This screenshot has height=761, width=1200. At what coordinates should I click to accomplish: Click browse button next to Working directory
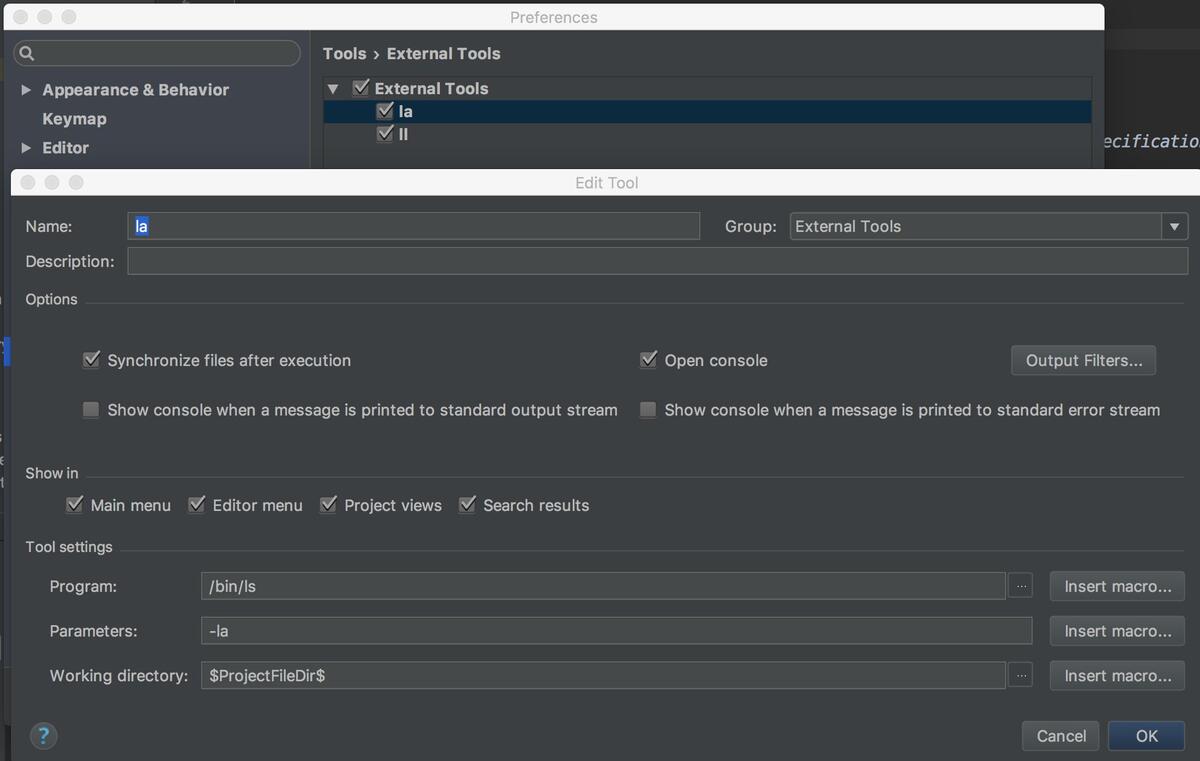(1020, 676)
